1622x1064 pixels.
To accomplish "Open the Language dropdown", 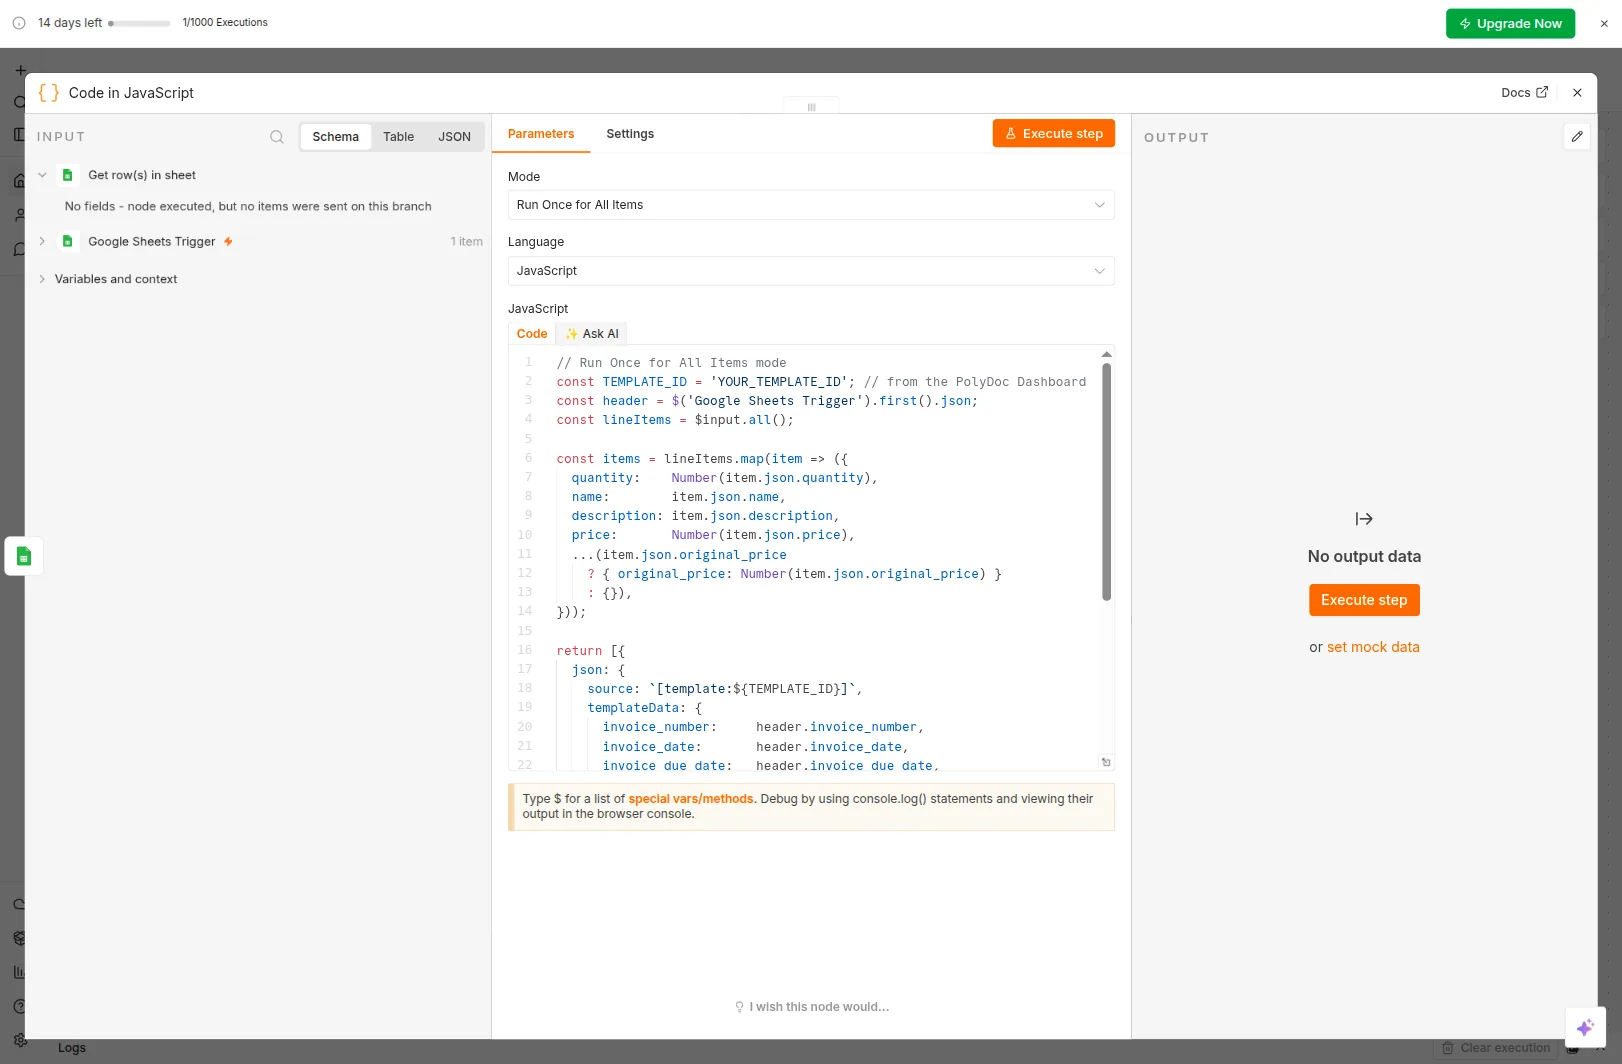I will point(811,271).
